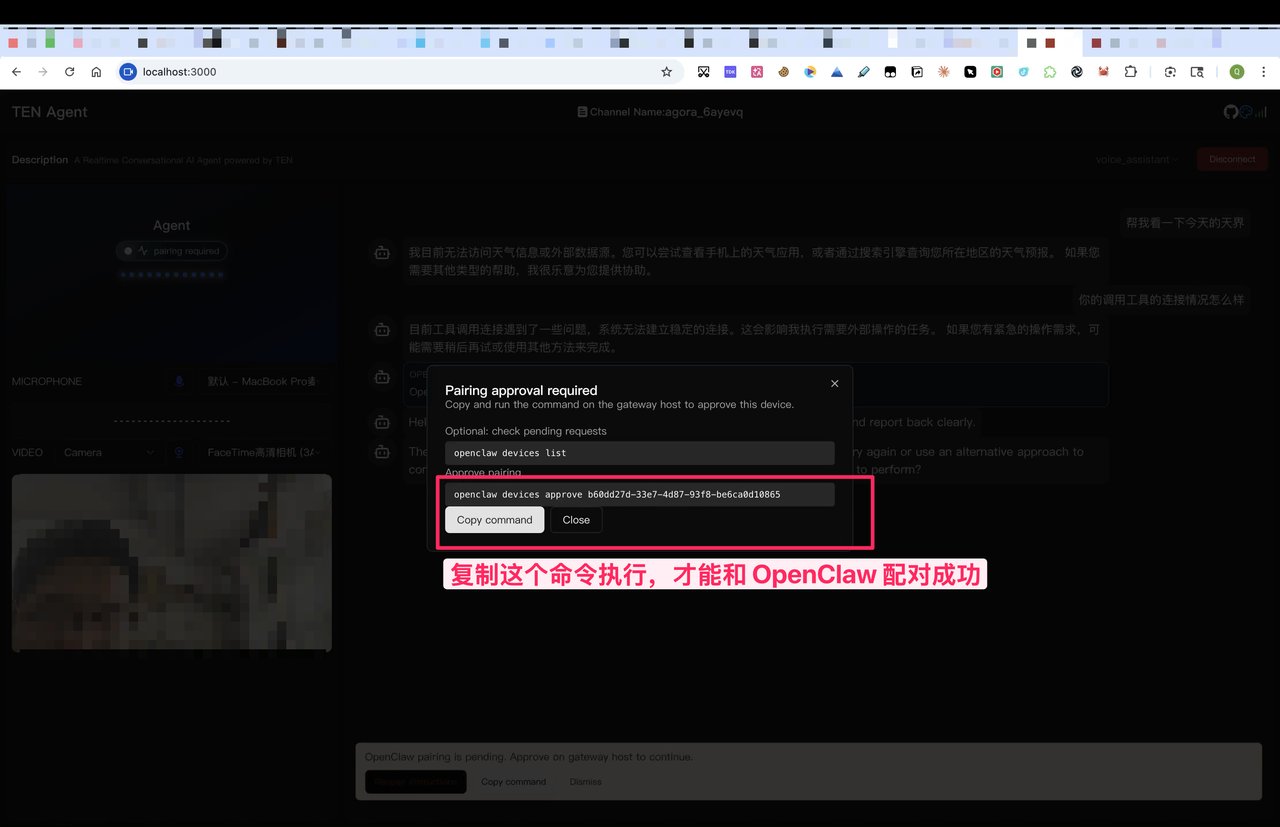Image resolution: width=1280 pixels, height=827 pixels.
Task: Open the browser home page icon
Action: (x=96, y=72)
